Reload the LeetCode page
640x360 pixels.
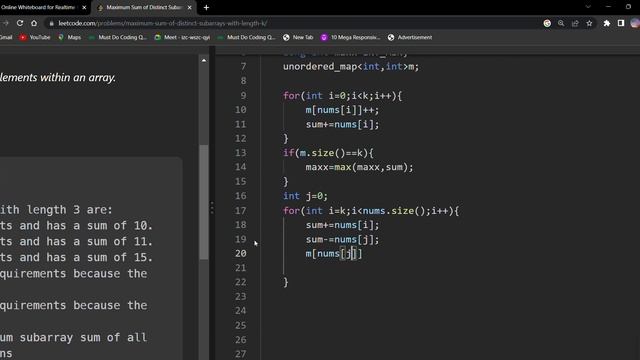pyautogui.click(x=20, y=23)
